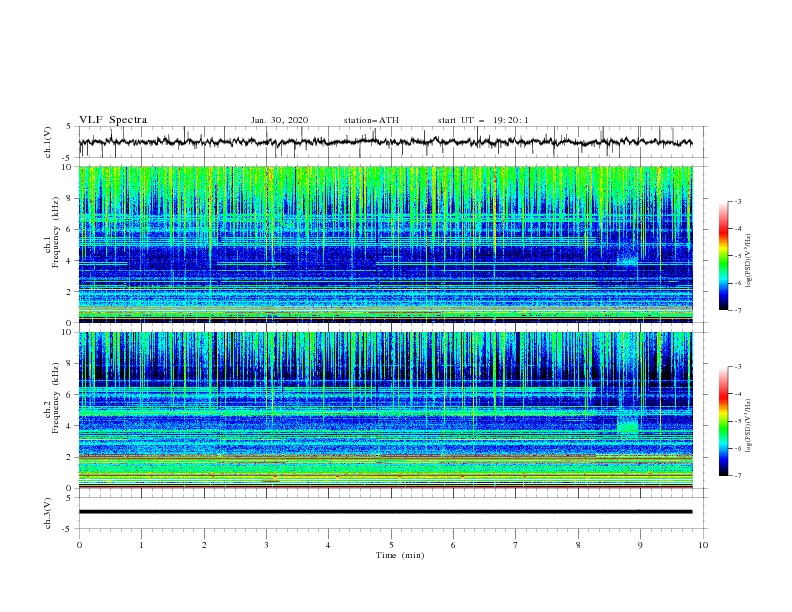Image resolution: width=792 pixels, height=612 pixels.
Task: Click the time axis tick label "3"
Action: [x=266, y=545]
